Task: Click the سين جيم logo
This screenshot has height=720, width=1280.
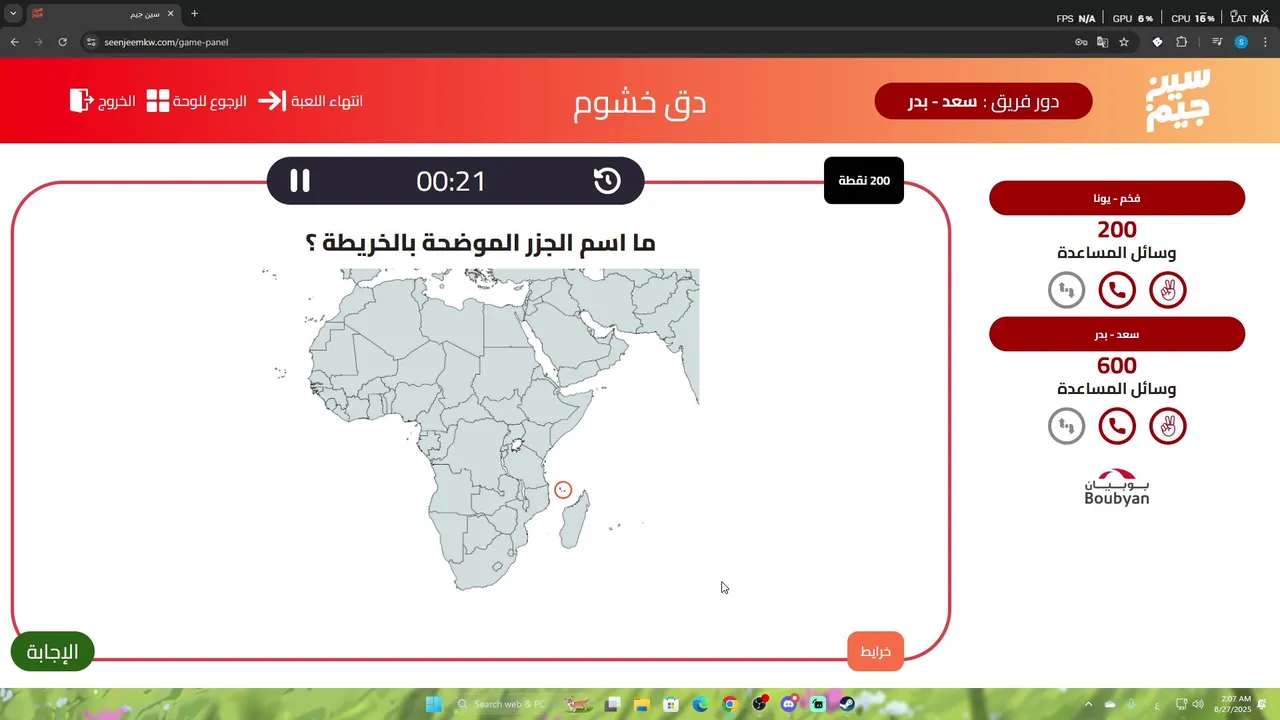Action: [x=1177, y=100]
